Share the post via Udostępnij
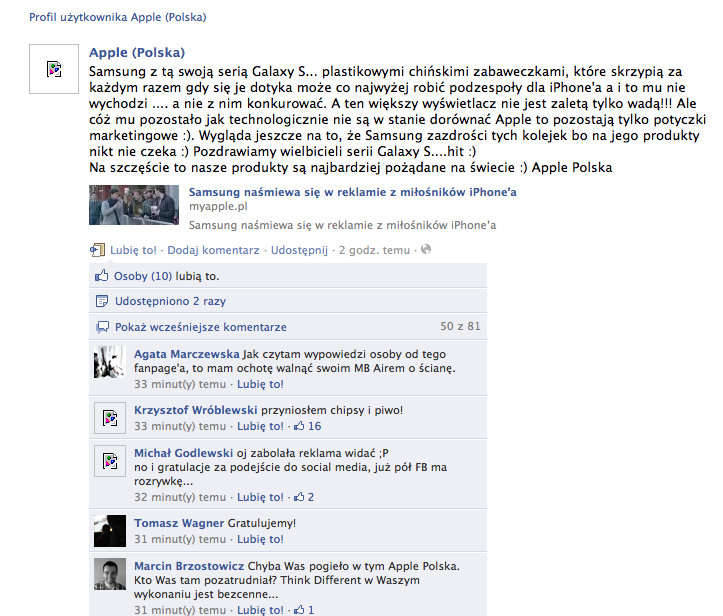 [x=299, y=250]
